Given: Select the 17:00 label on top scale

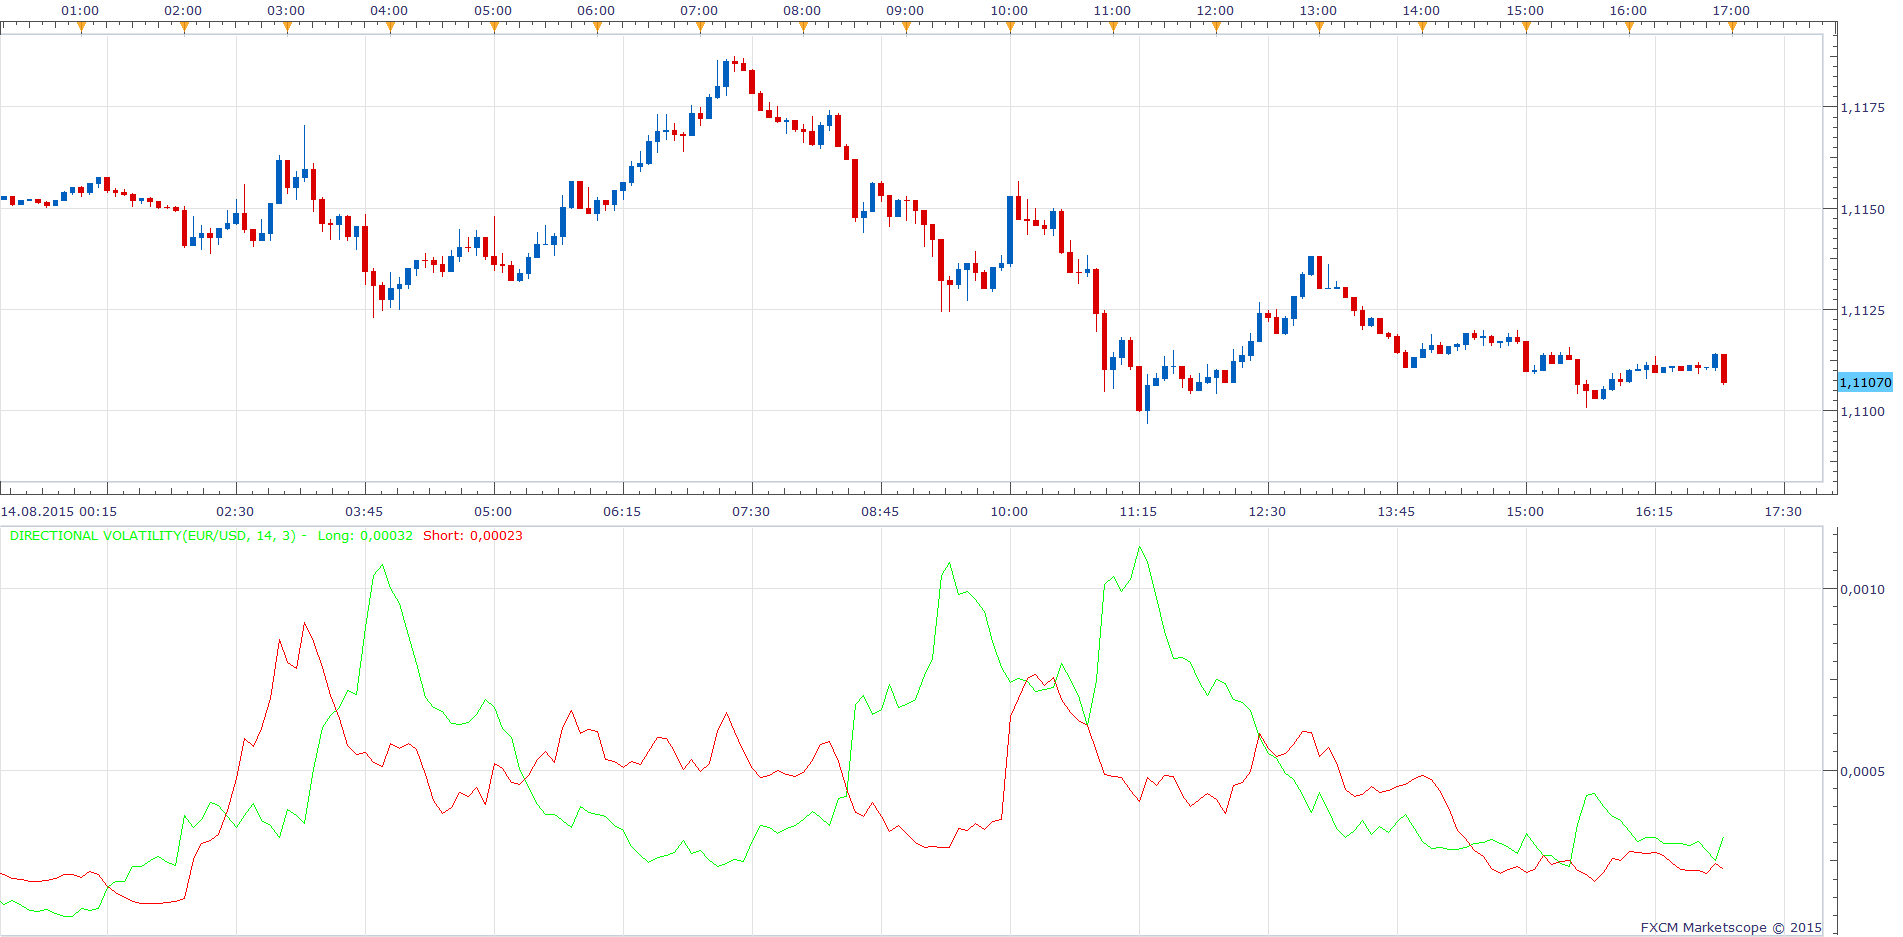Looking at the screenshot, I should click(1731, 11).
